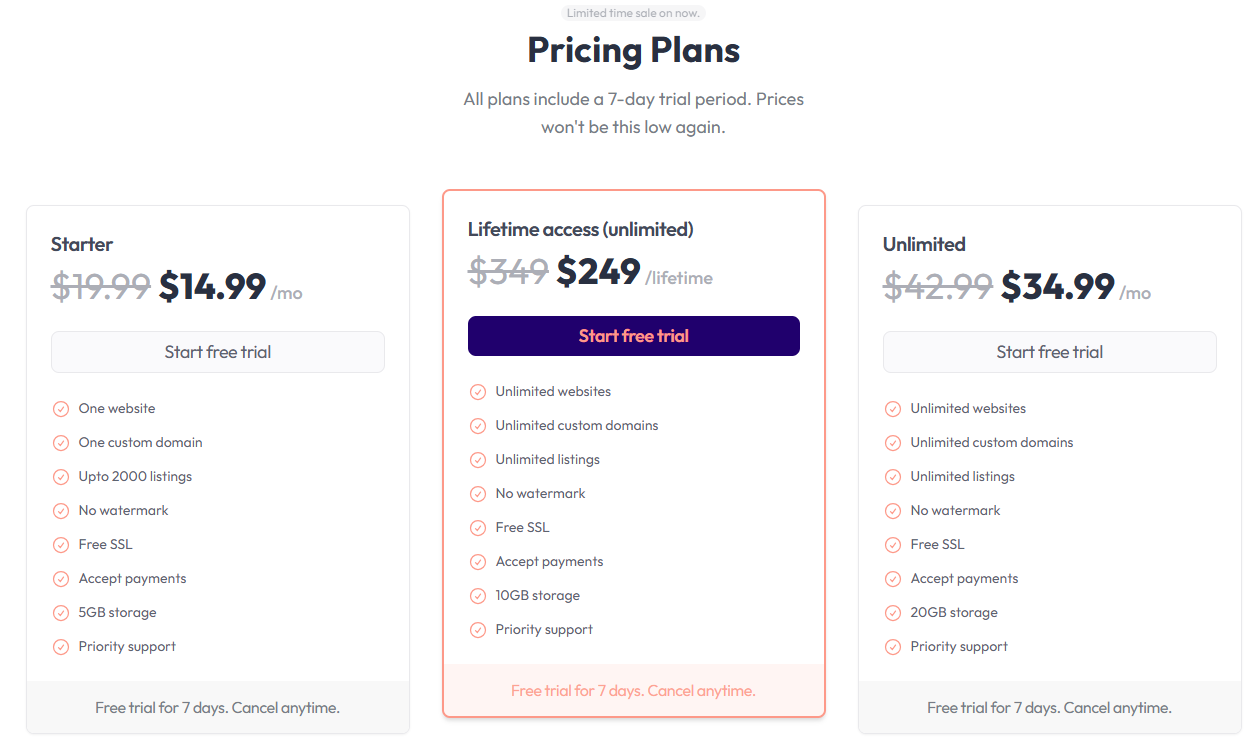Click the Lifetime access (unlimited) title
This screenshot has height=755, width=1259.
[580, 229]
